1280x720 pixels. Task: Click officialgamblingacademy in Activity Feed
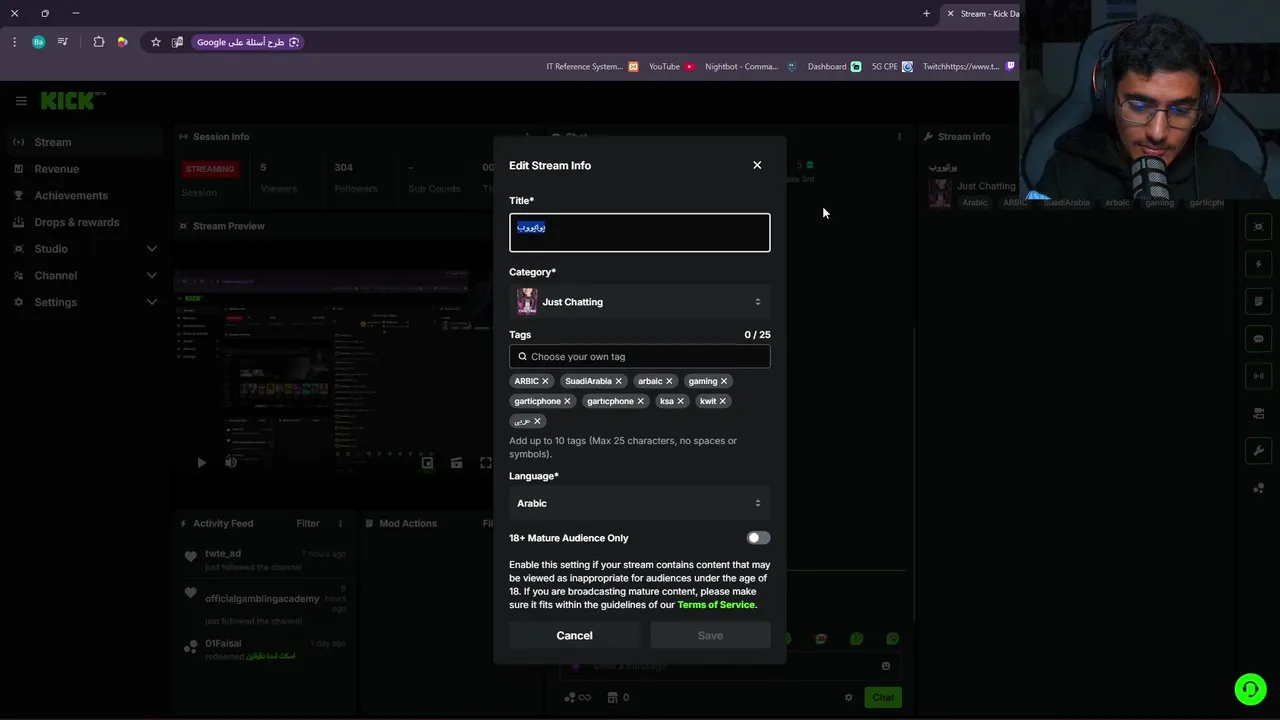click(262, 598)
